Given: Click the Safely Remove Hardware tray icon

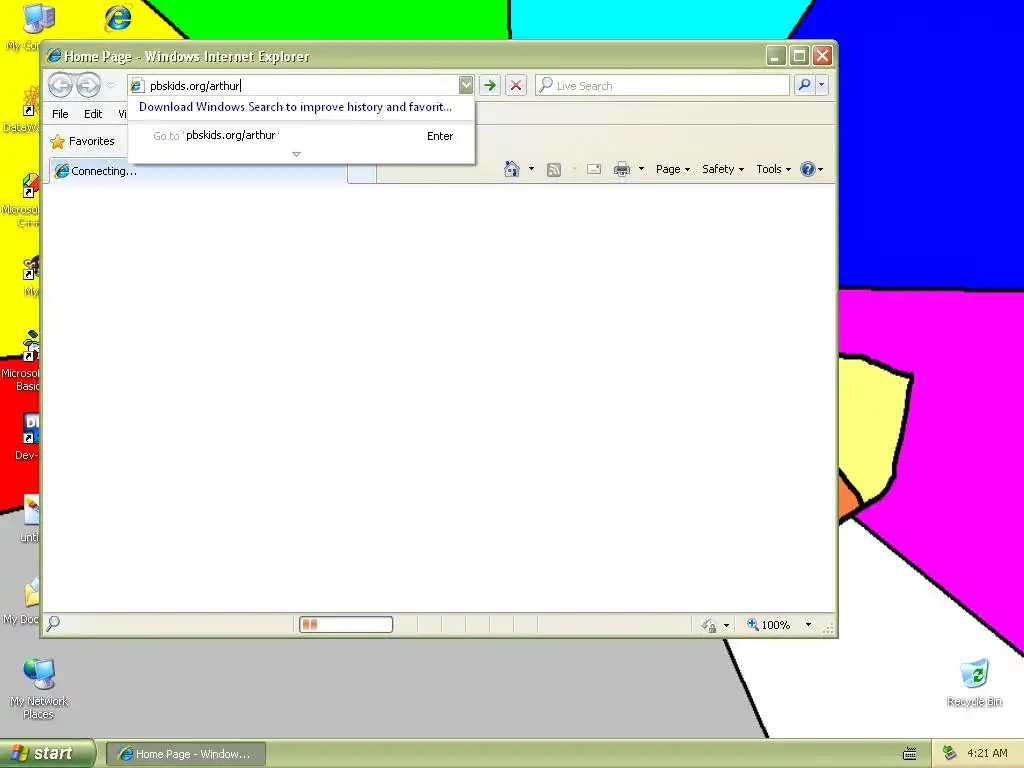Looking at the screenshot, I should pos(950,754).
